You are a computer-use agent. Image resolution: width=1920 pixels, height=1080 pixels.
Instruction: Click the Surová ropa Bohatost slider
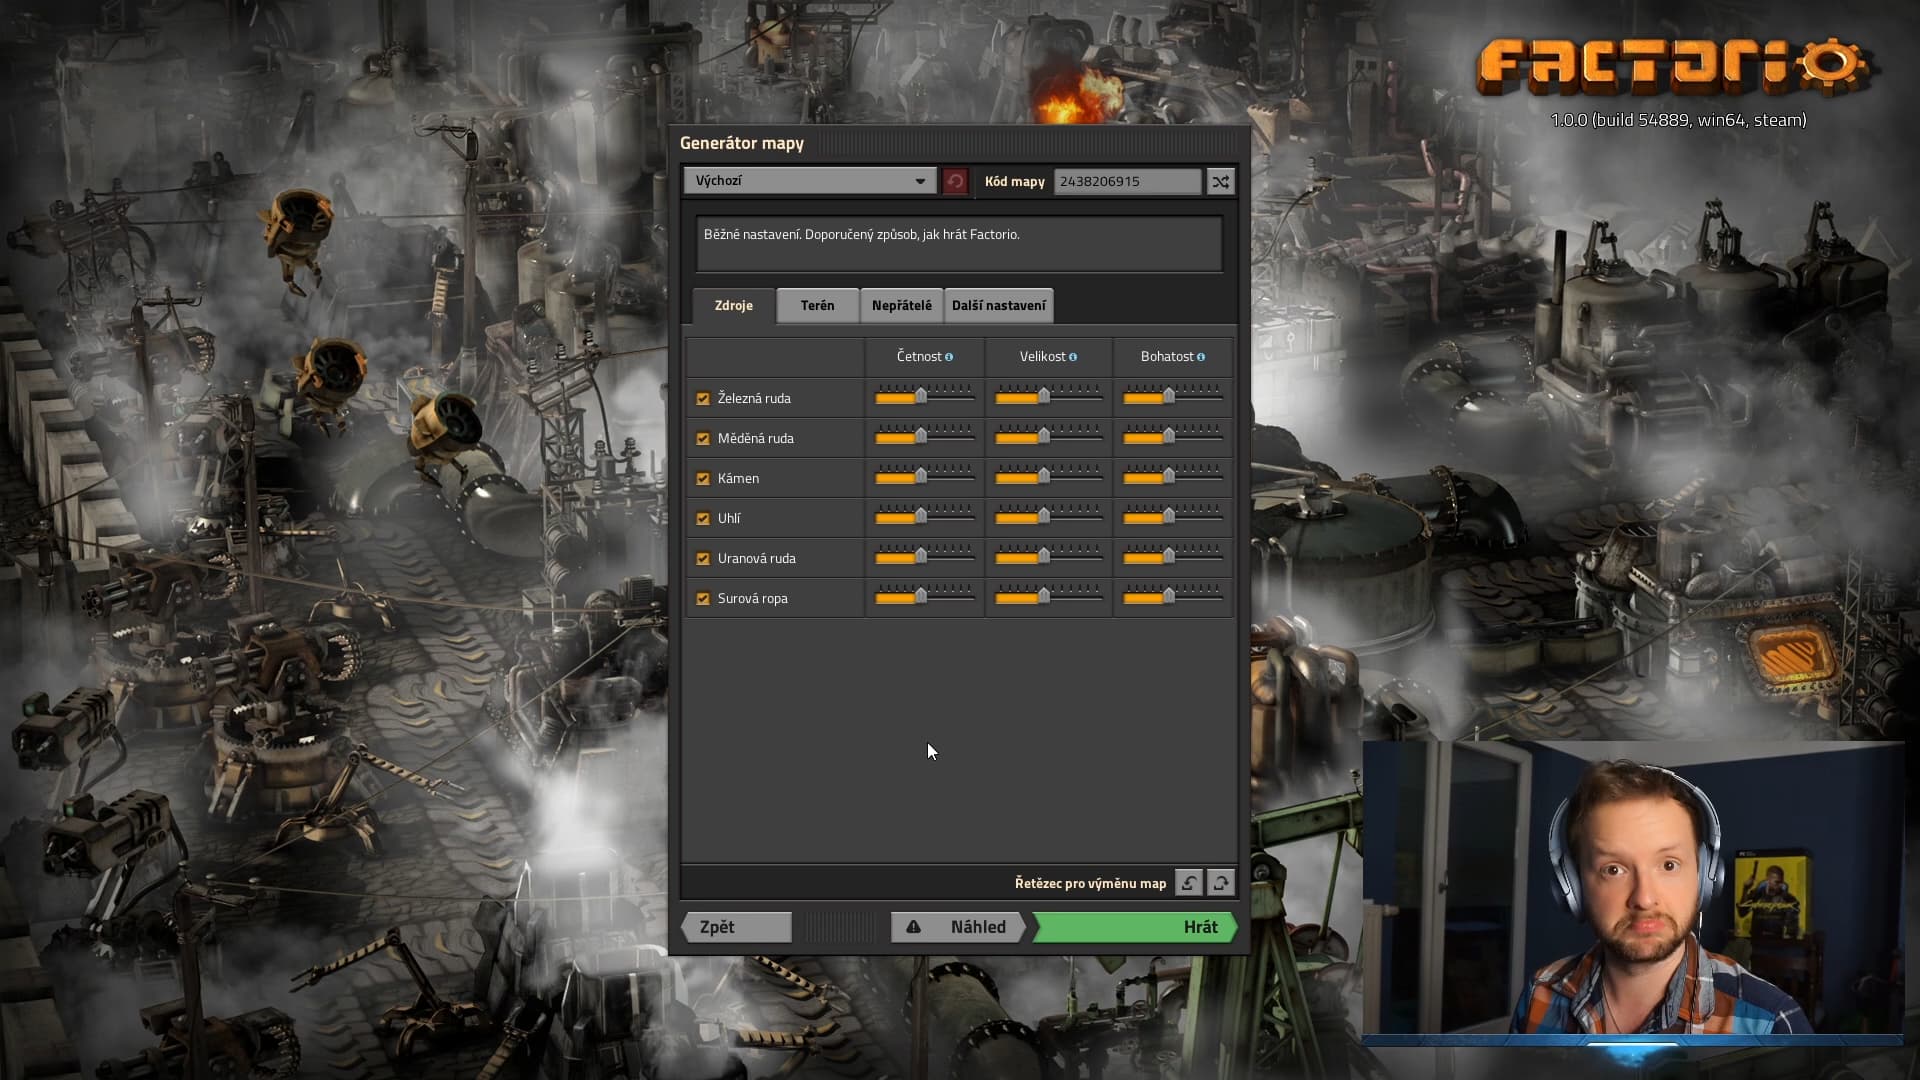click(x=1172, y=597)
